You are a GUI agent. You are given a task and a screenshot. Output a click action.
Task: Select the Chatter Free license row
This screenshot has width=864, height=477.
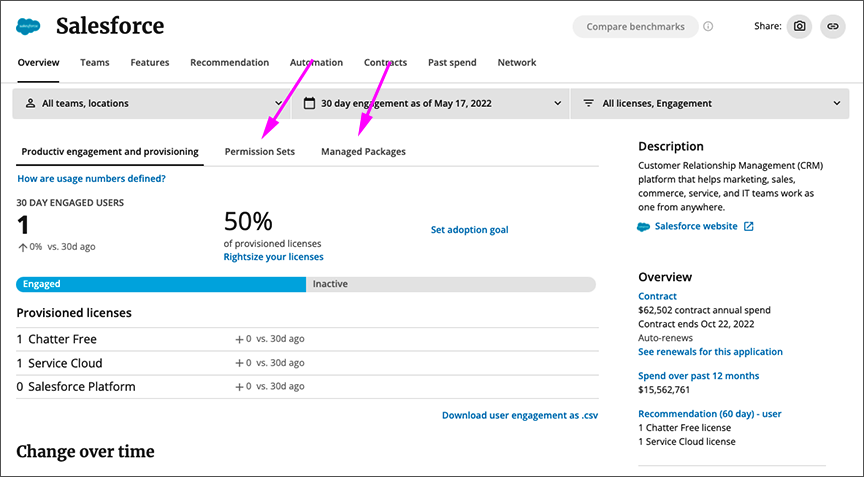point(307,339)
